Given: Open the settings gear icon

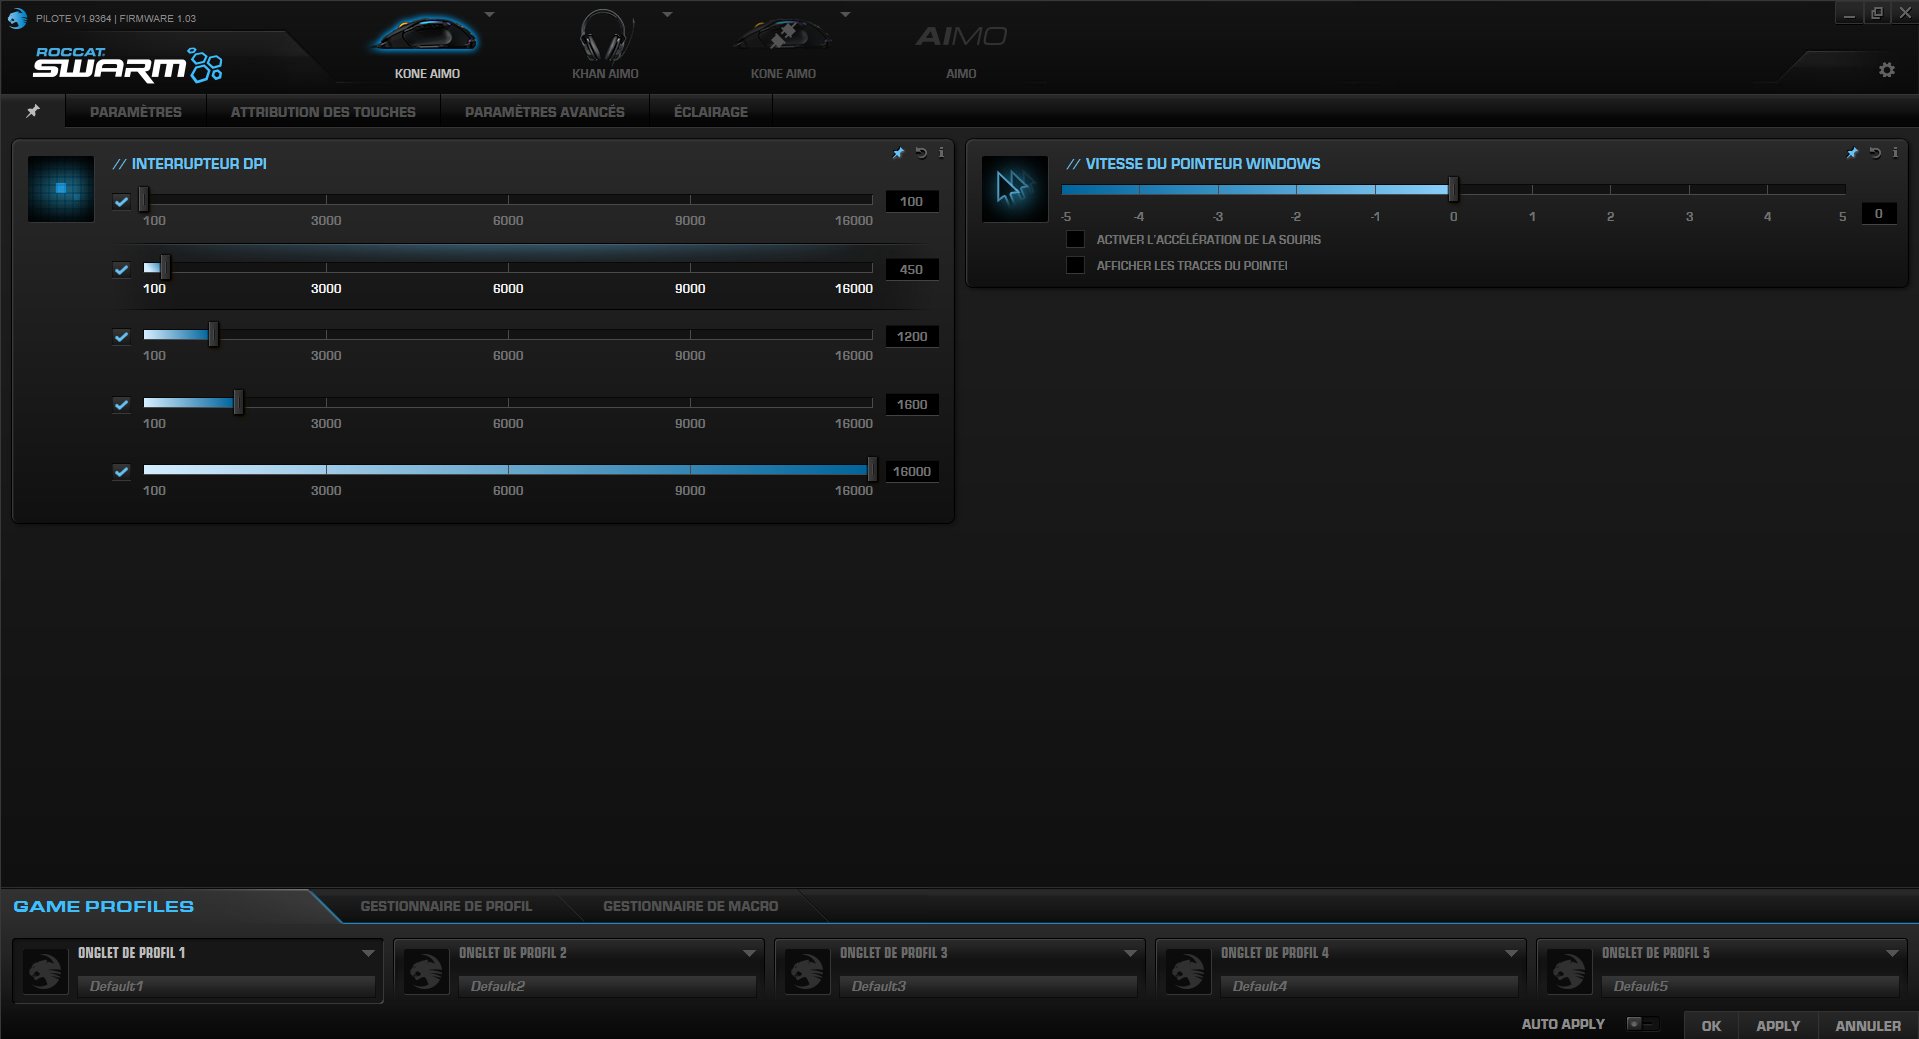Looking at the screenshot, I should [x=1886, y=70].
